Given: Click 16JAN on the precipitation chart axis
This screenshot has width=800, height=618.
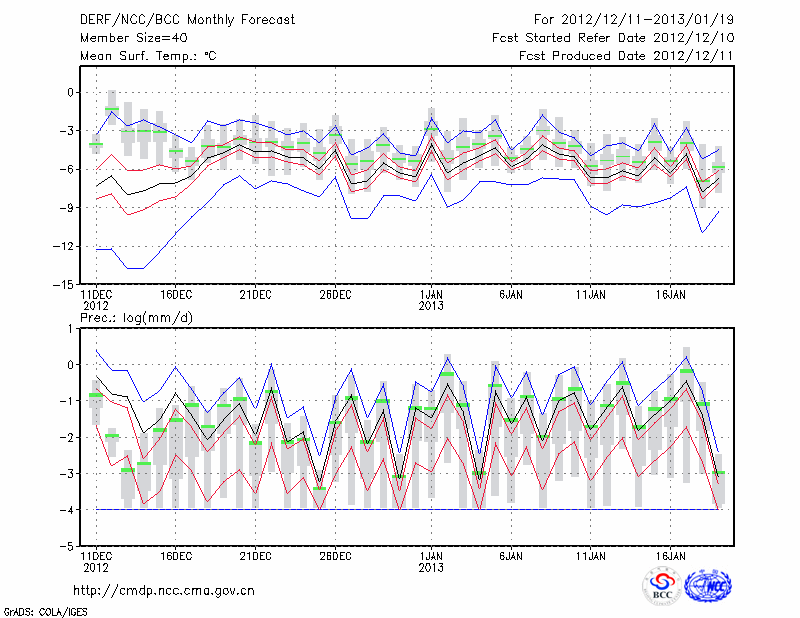Looking at the screenshot, I should 670,554.
